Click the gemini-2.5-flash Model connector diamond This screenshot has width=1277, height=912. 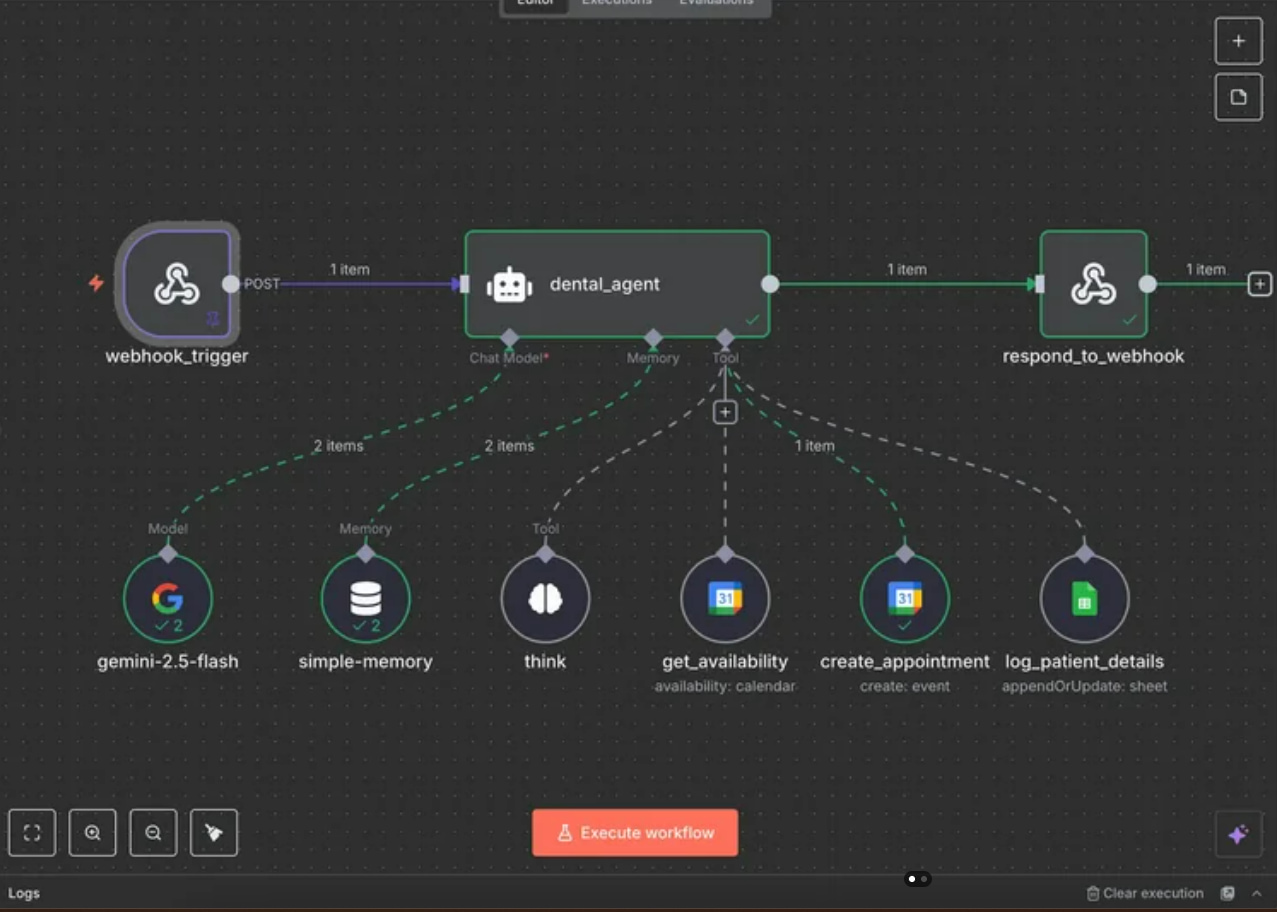(x=168, y=553)
